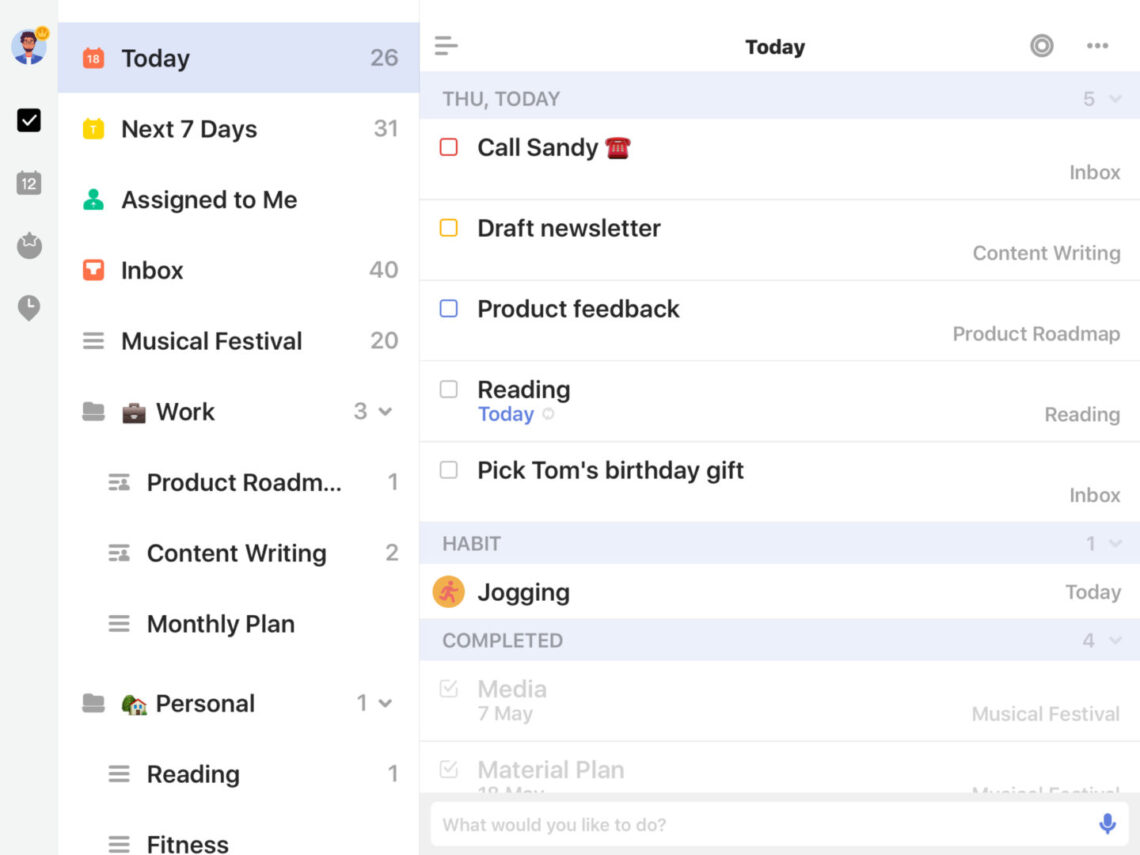1140x855 pixels.
Task: Click the Today due date link under Reading
Action: coord(505,414)
